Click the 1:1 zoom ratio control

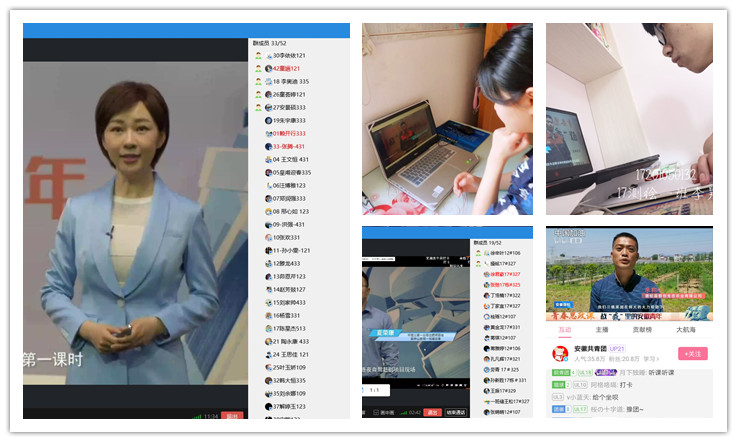click(x=375, y=390)
